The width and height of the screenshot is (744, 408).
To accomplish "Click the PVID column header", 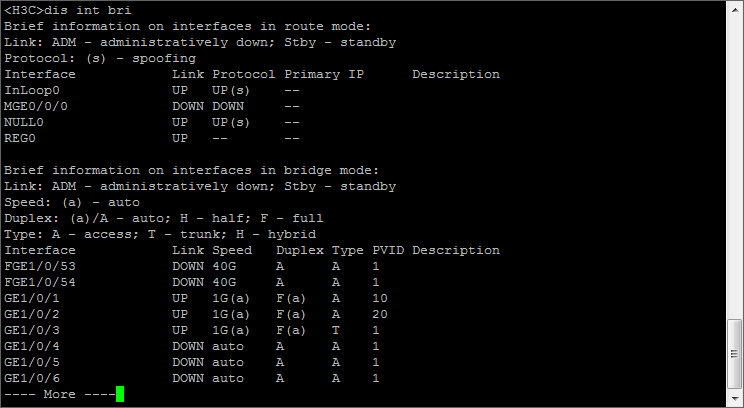I will point(388,251).
